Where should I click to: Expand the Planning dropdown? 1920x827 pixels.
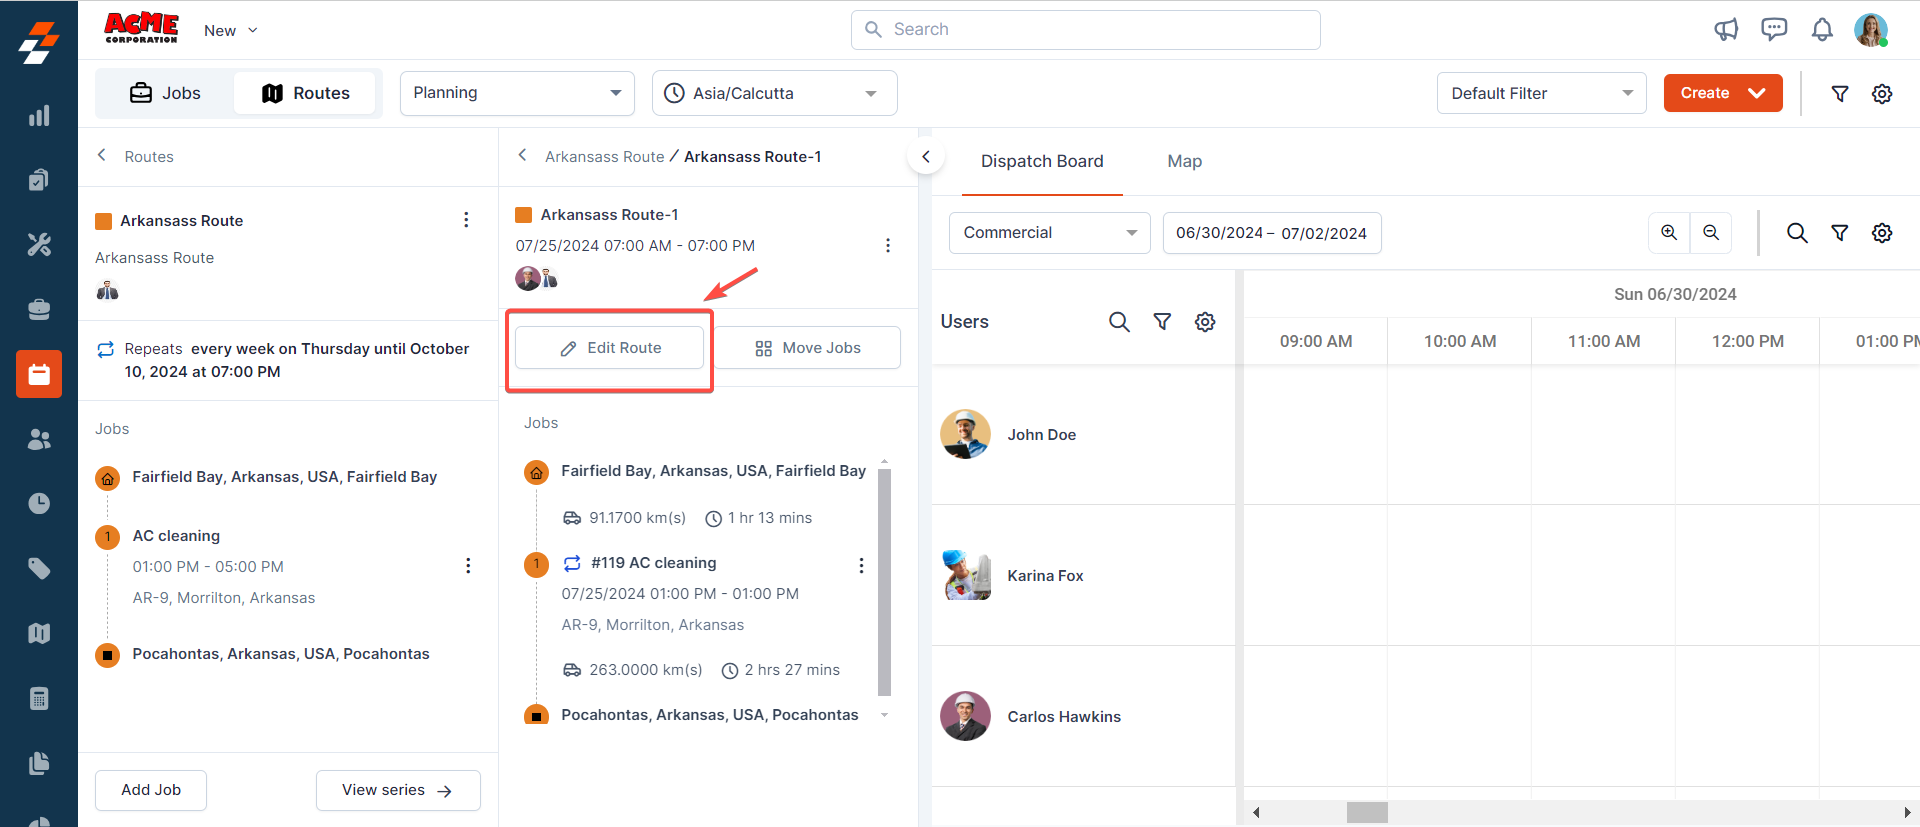pyautogui.click(x=517, y=93)
